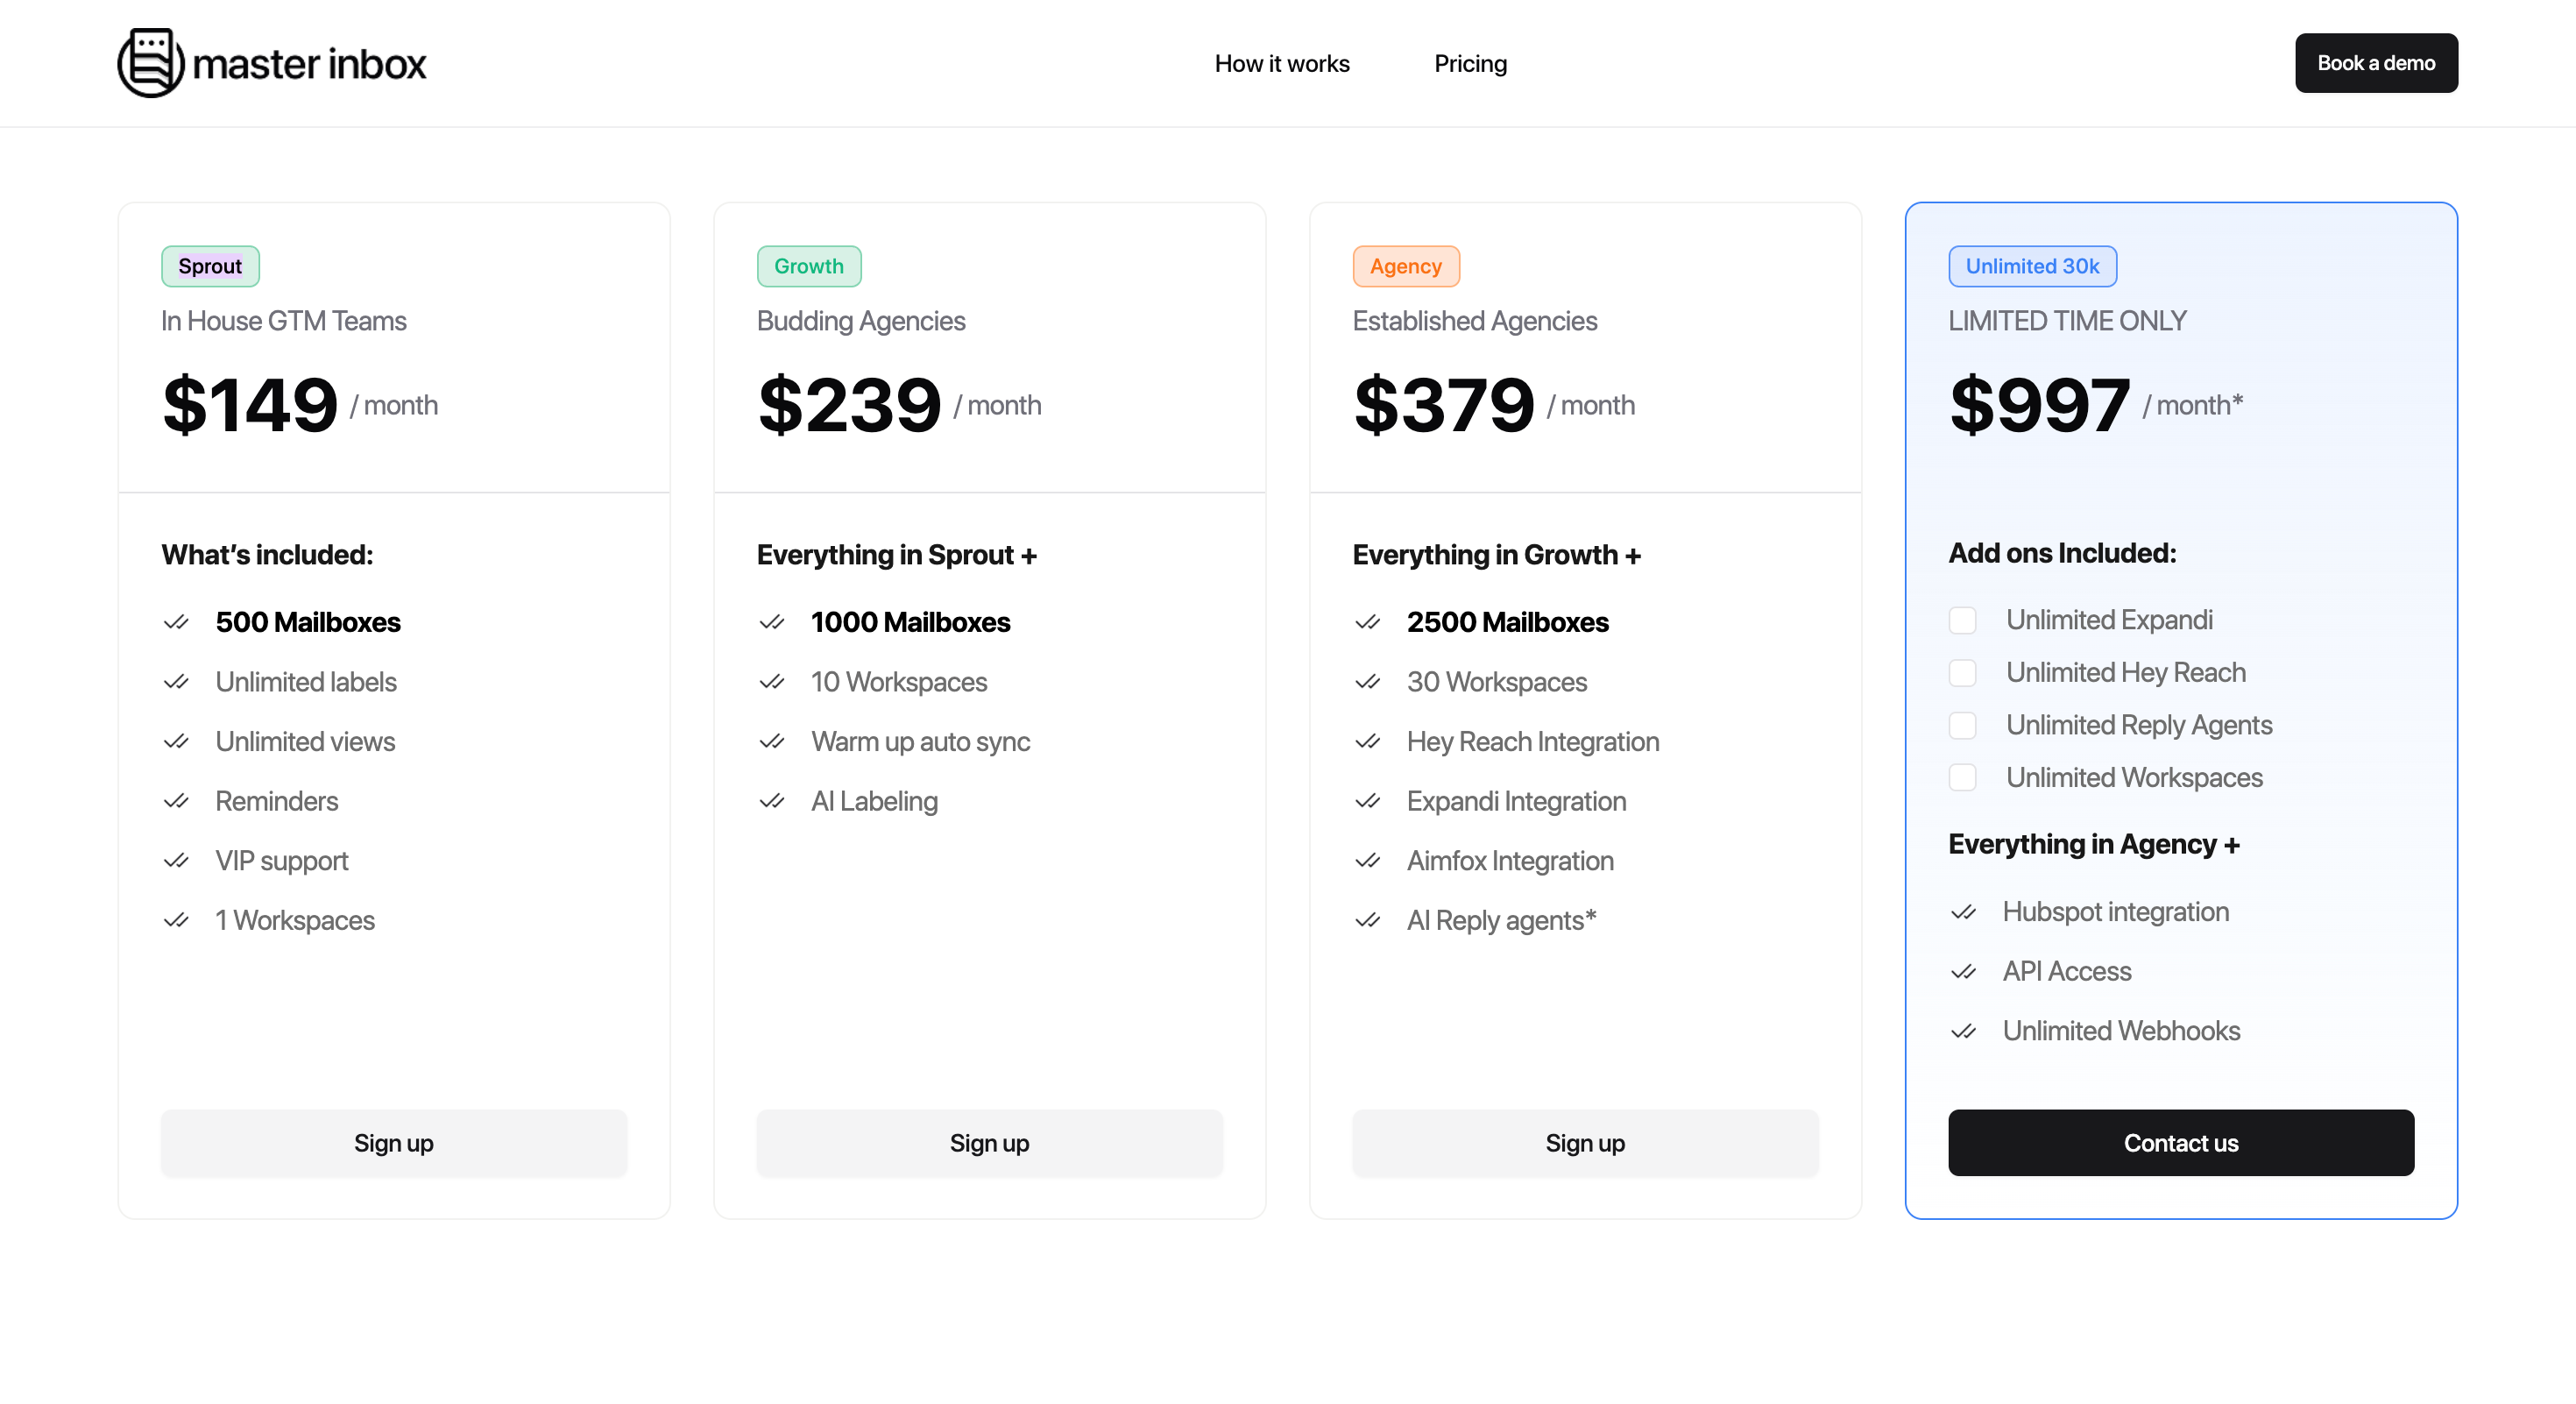Image resolution: width=2576 pixels, height=1404 pixels.
Task: Select the Unlimited Workspaces checkbox
Action: click(1963, 778)
